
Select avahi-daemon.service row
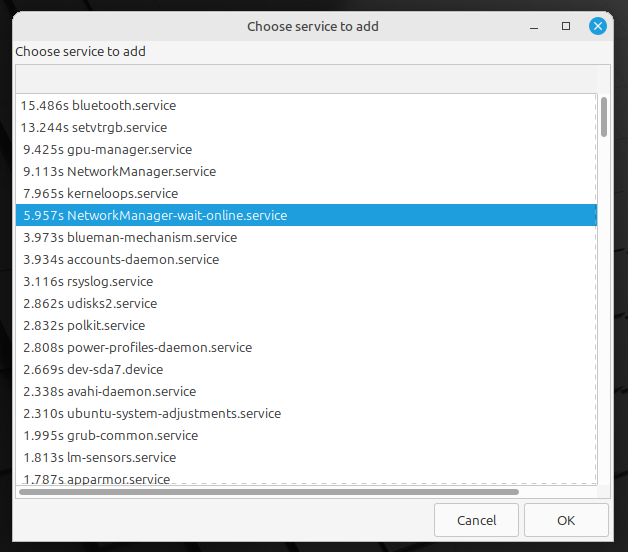click(x=306, y=392)
